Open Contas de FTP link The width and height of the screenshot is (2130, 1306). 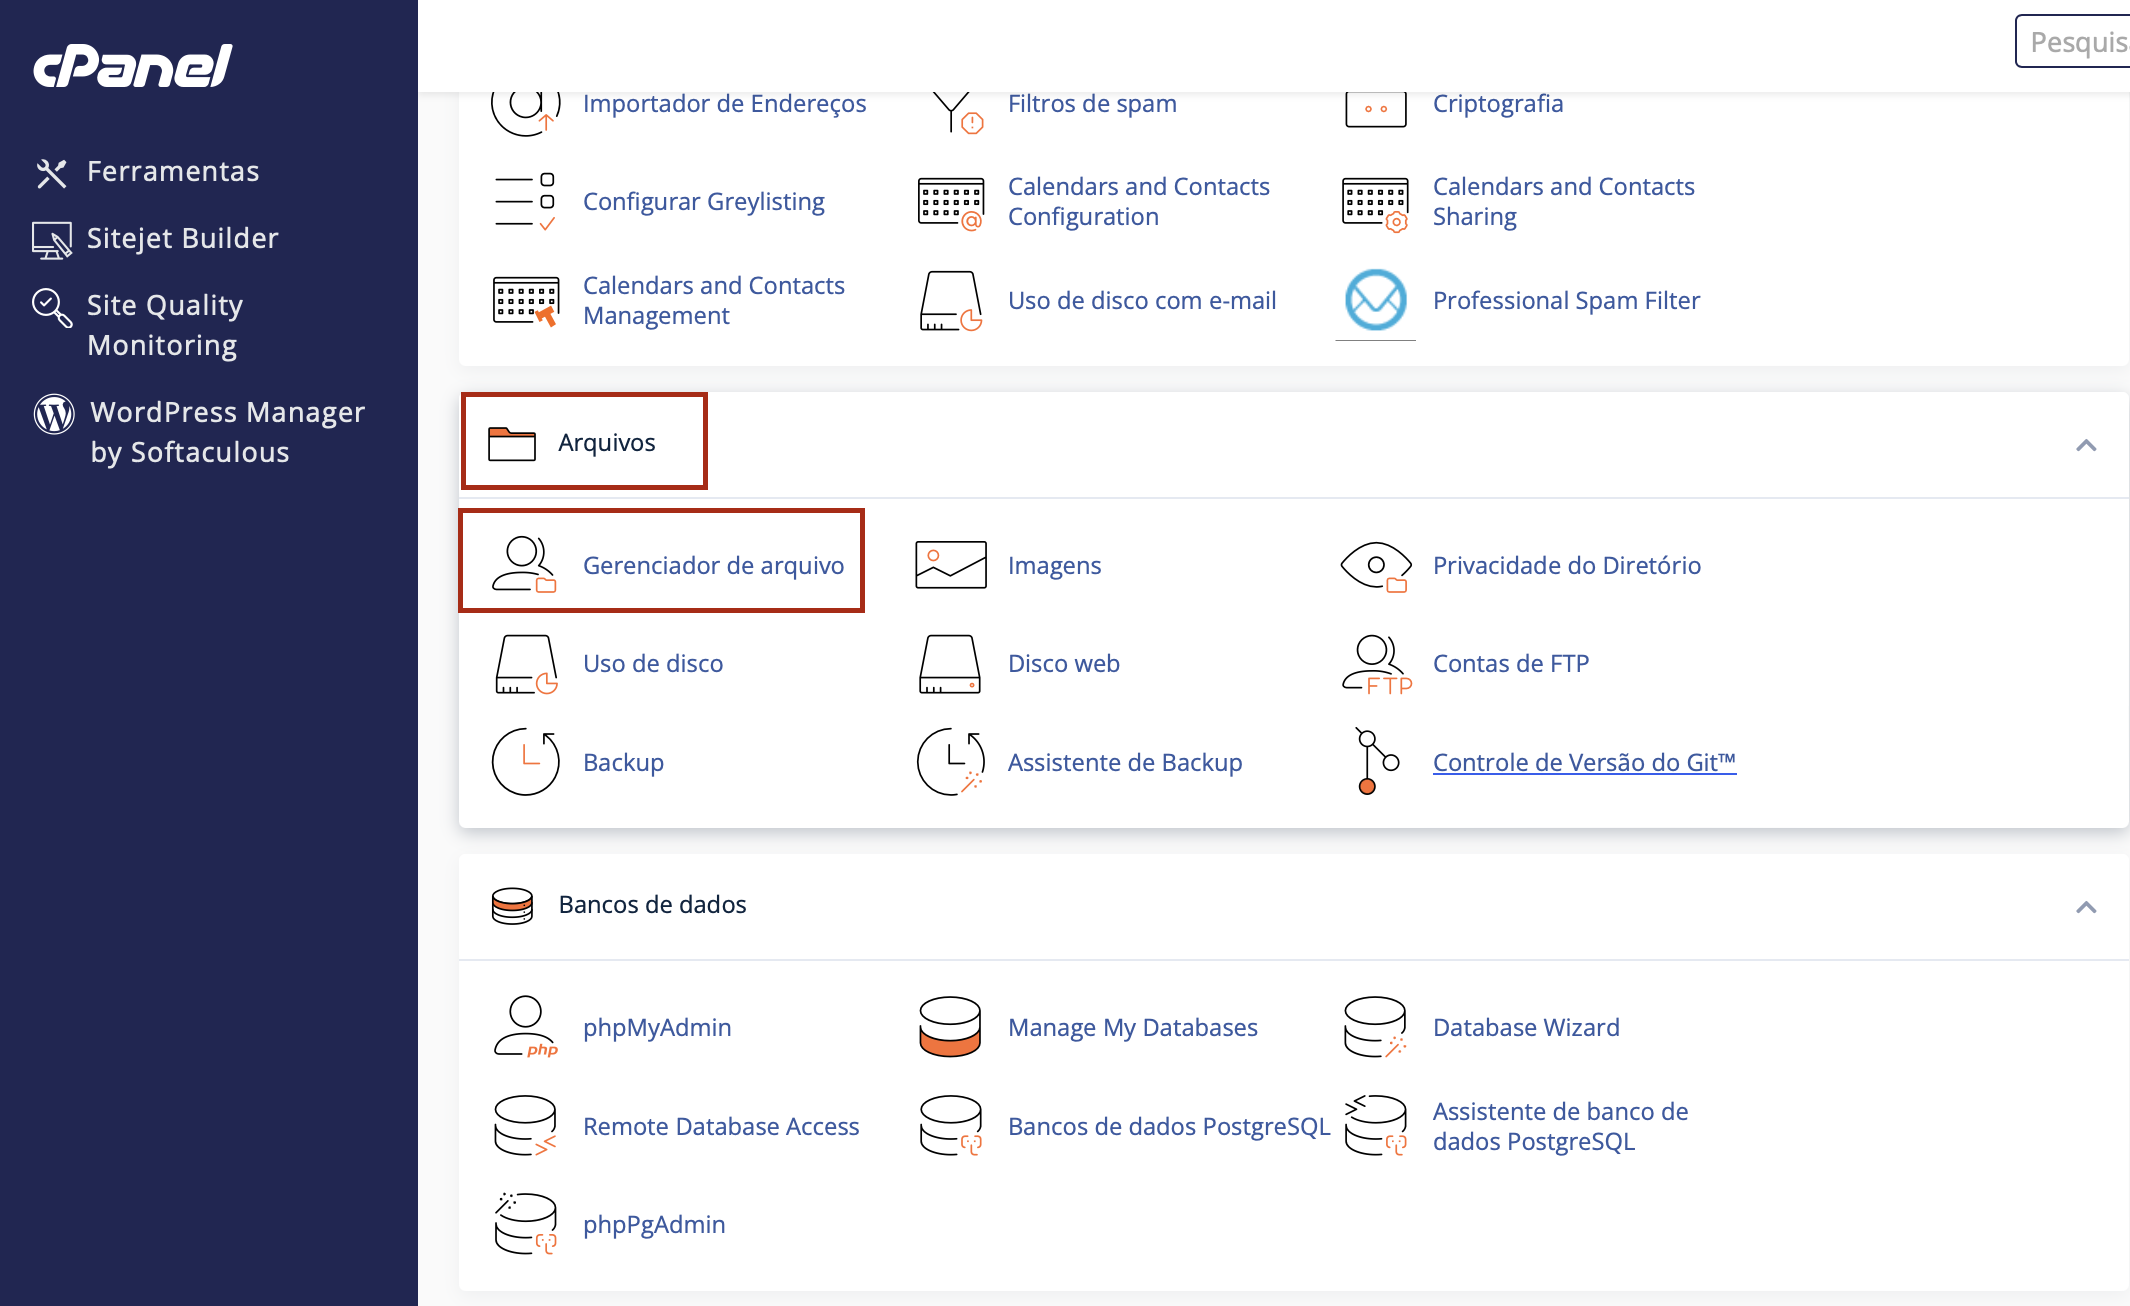tap(1510, 664)
